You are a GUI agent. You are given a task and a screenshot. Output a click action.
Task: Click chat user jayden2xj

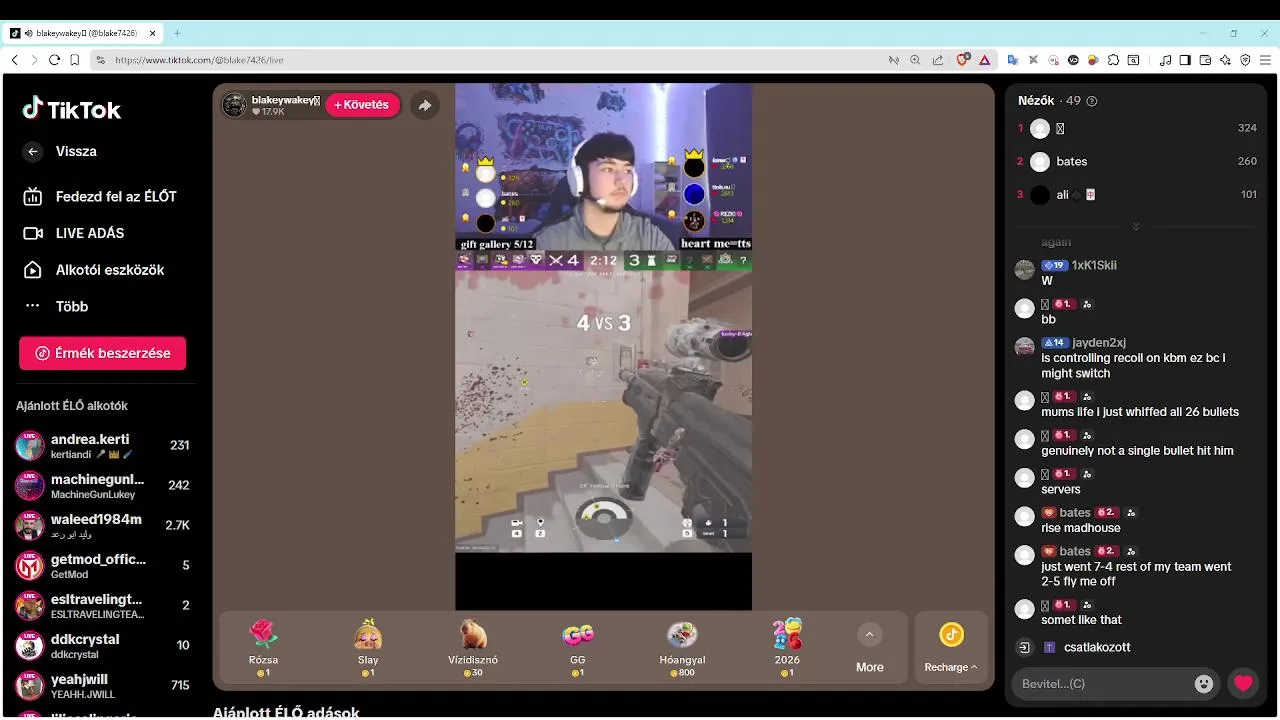(x=1099, y=343)
